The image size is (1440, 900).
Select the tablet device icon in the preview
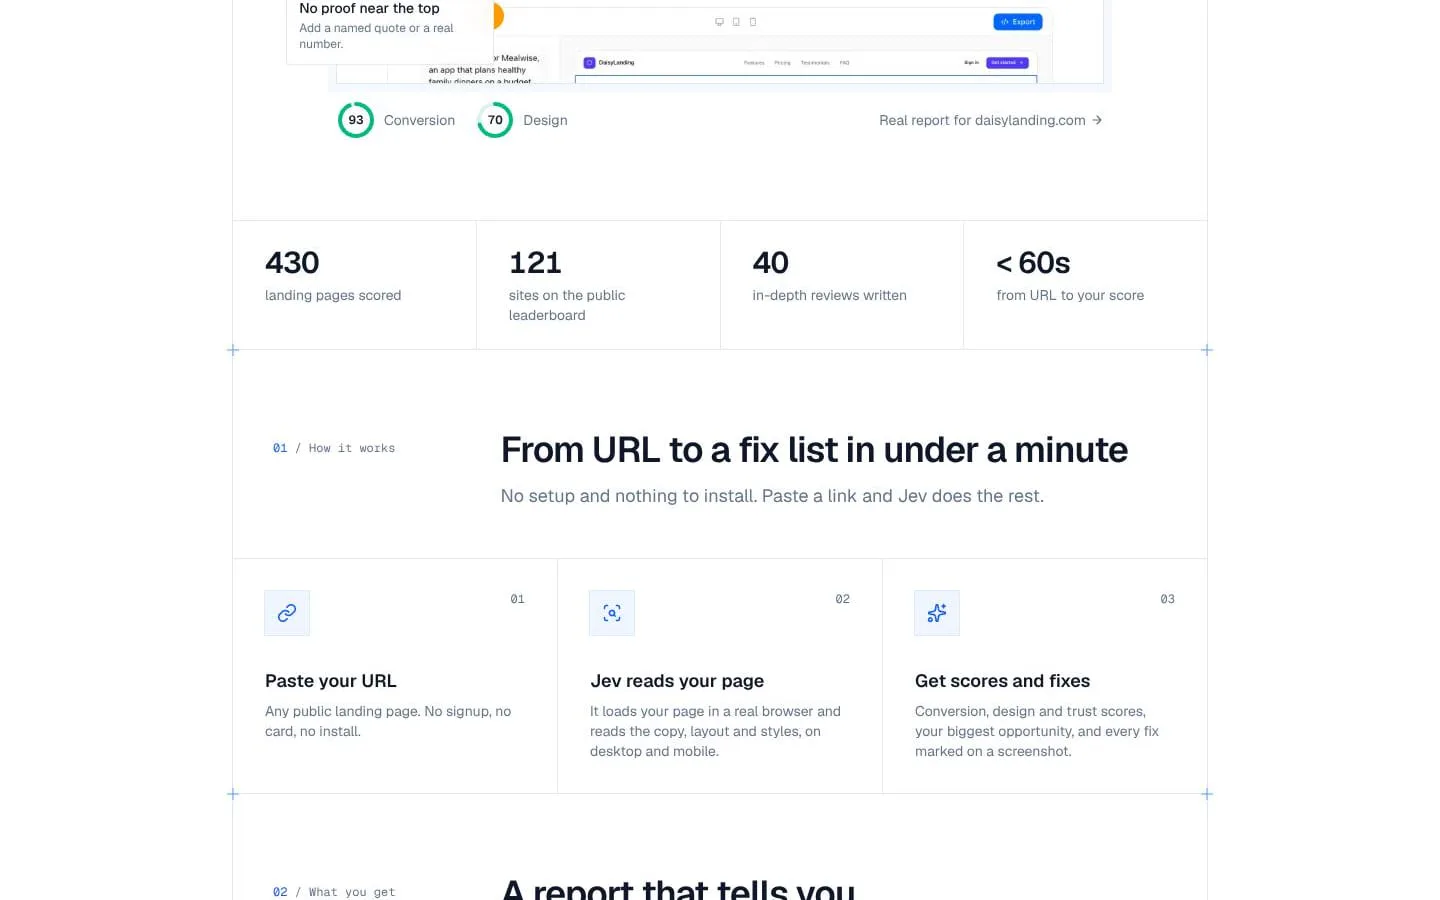(736, 22)
